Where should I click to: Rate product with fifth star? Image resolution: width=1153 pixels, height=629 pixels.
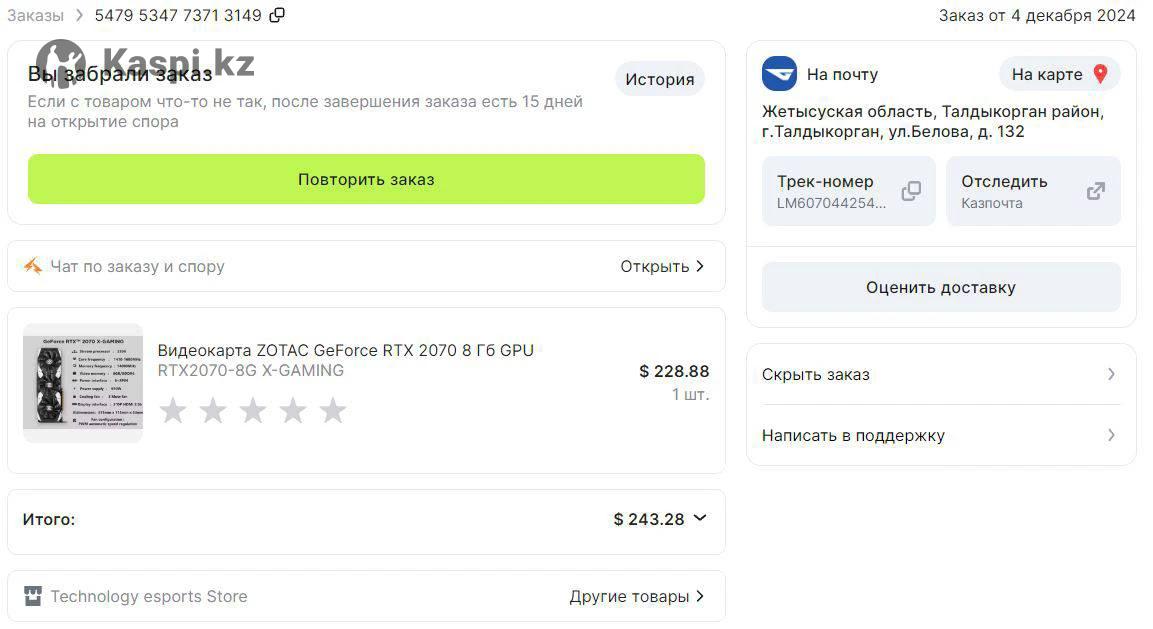point(332,411)
